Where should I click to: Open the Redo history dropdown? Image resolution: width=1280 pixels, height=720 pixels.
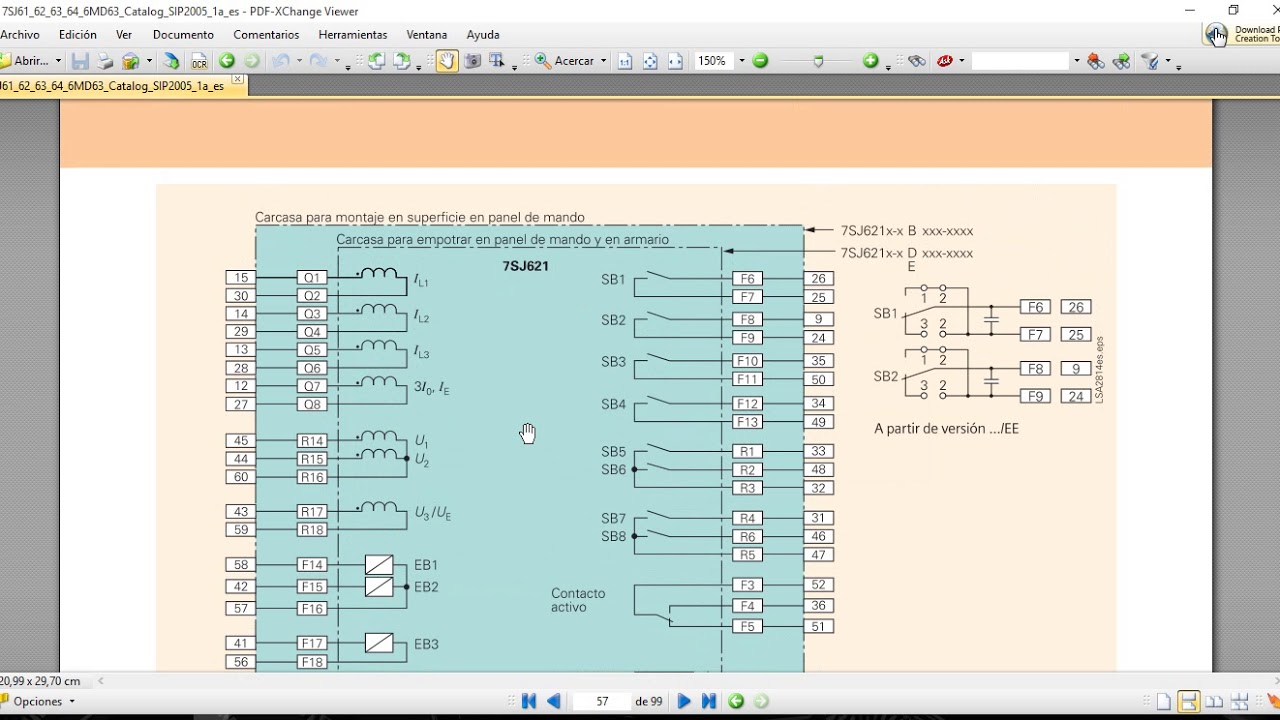point(336,61)
